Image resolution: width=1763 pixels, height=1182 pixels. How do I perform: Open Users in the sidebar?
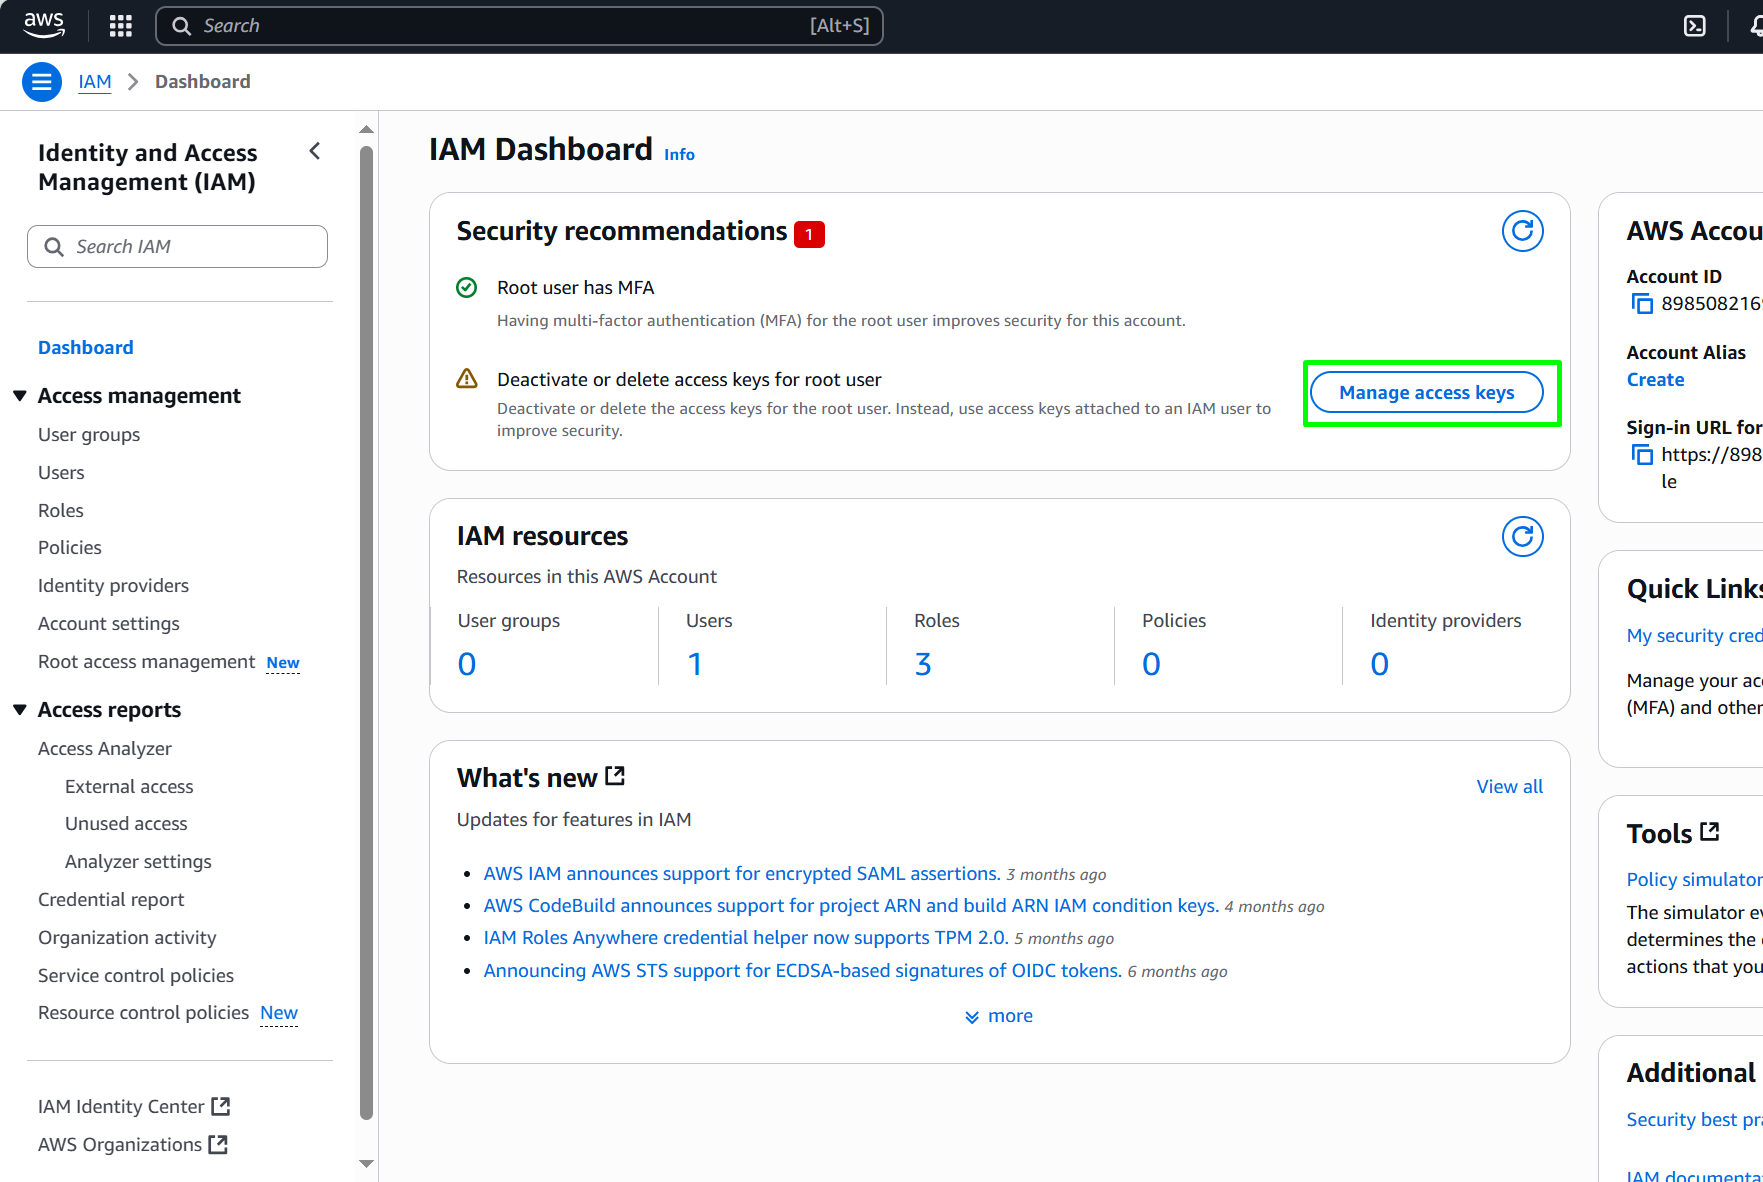click(61, 473)
